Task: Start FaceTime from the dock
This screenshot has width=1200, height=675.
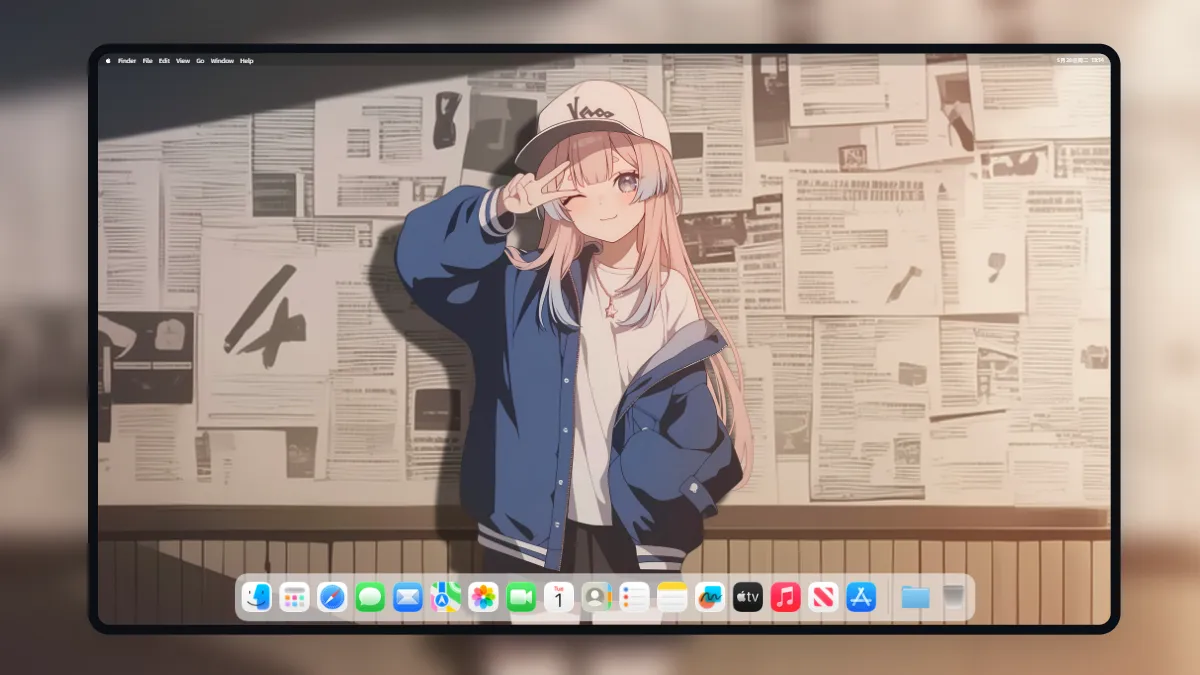Action: (x=521, y=597)
